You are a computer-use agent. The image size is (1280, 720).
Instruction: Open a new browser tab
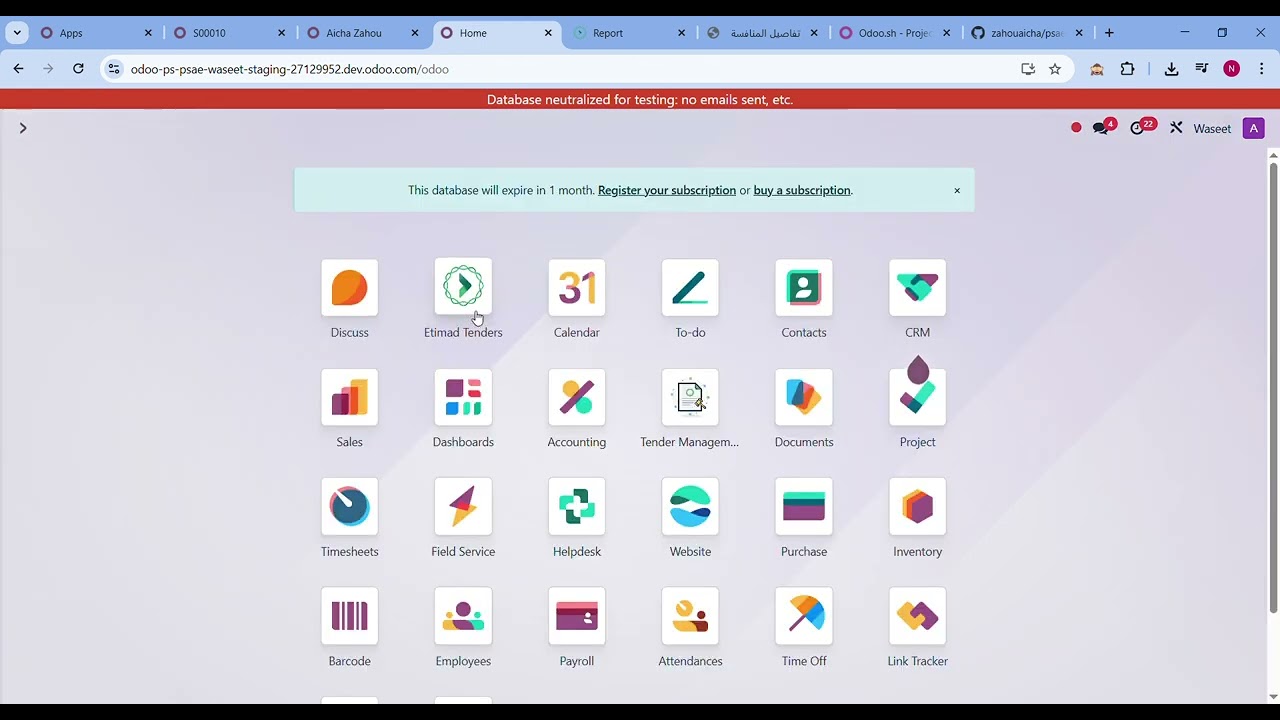tap(1109, 33)
